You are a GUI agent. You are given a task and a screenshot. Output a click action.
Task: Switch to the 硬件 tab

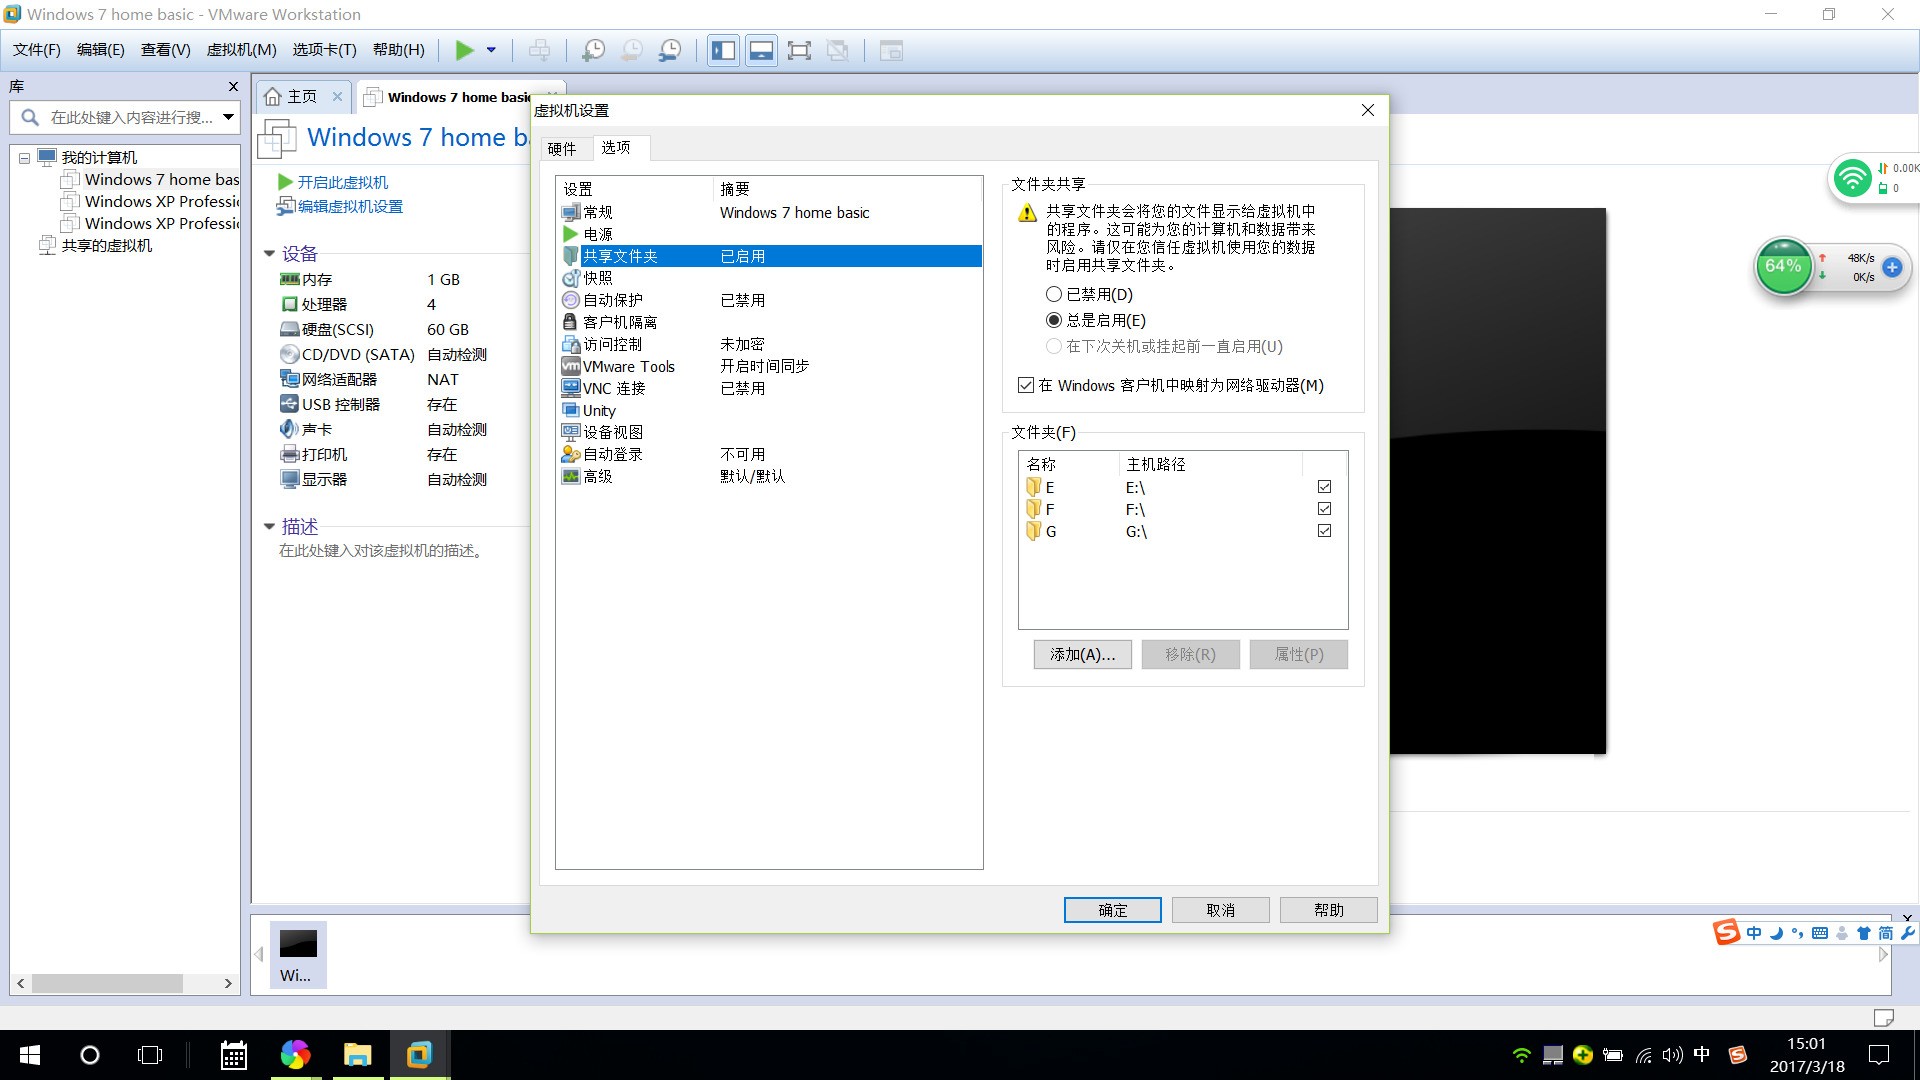click(562, 149)
